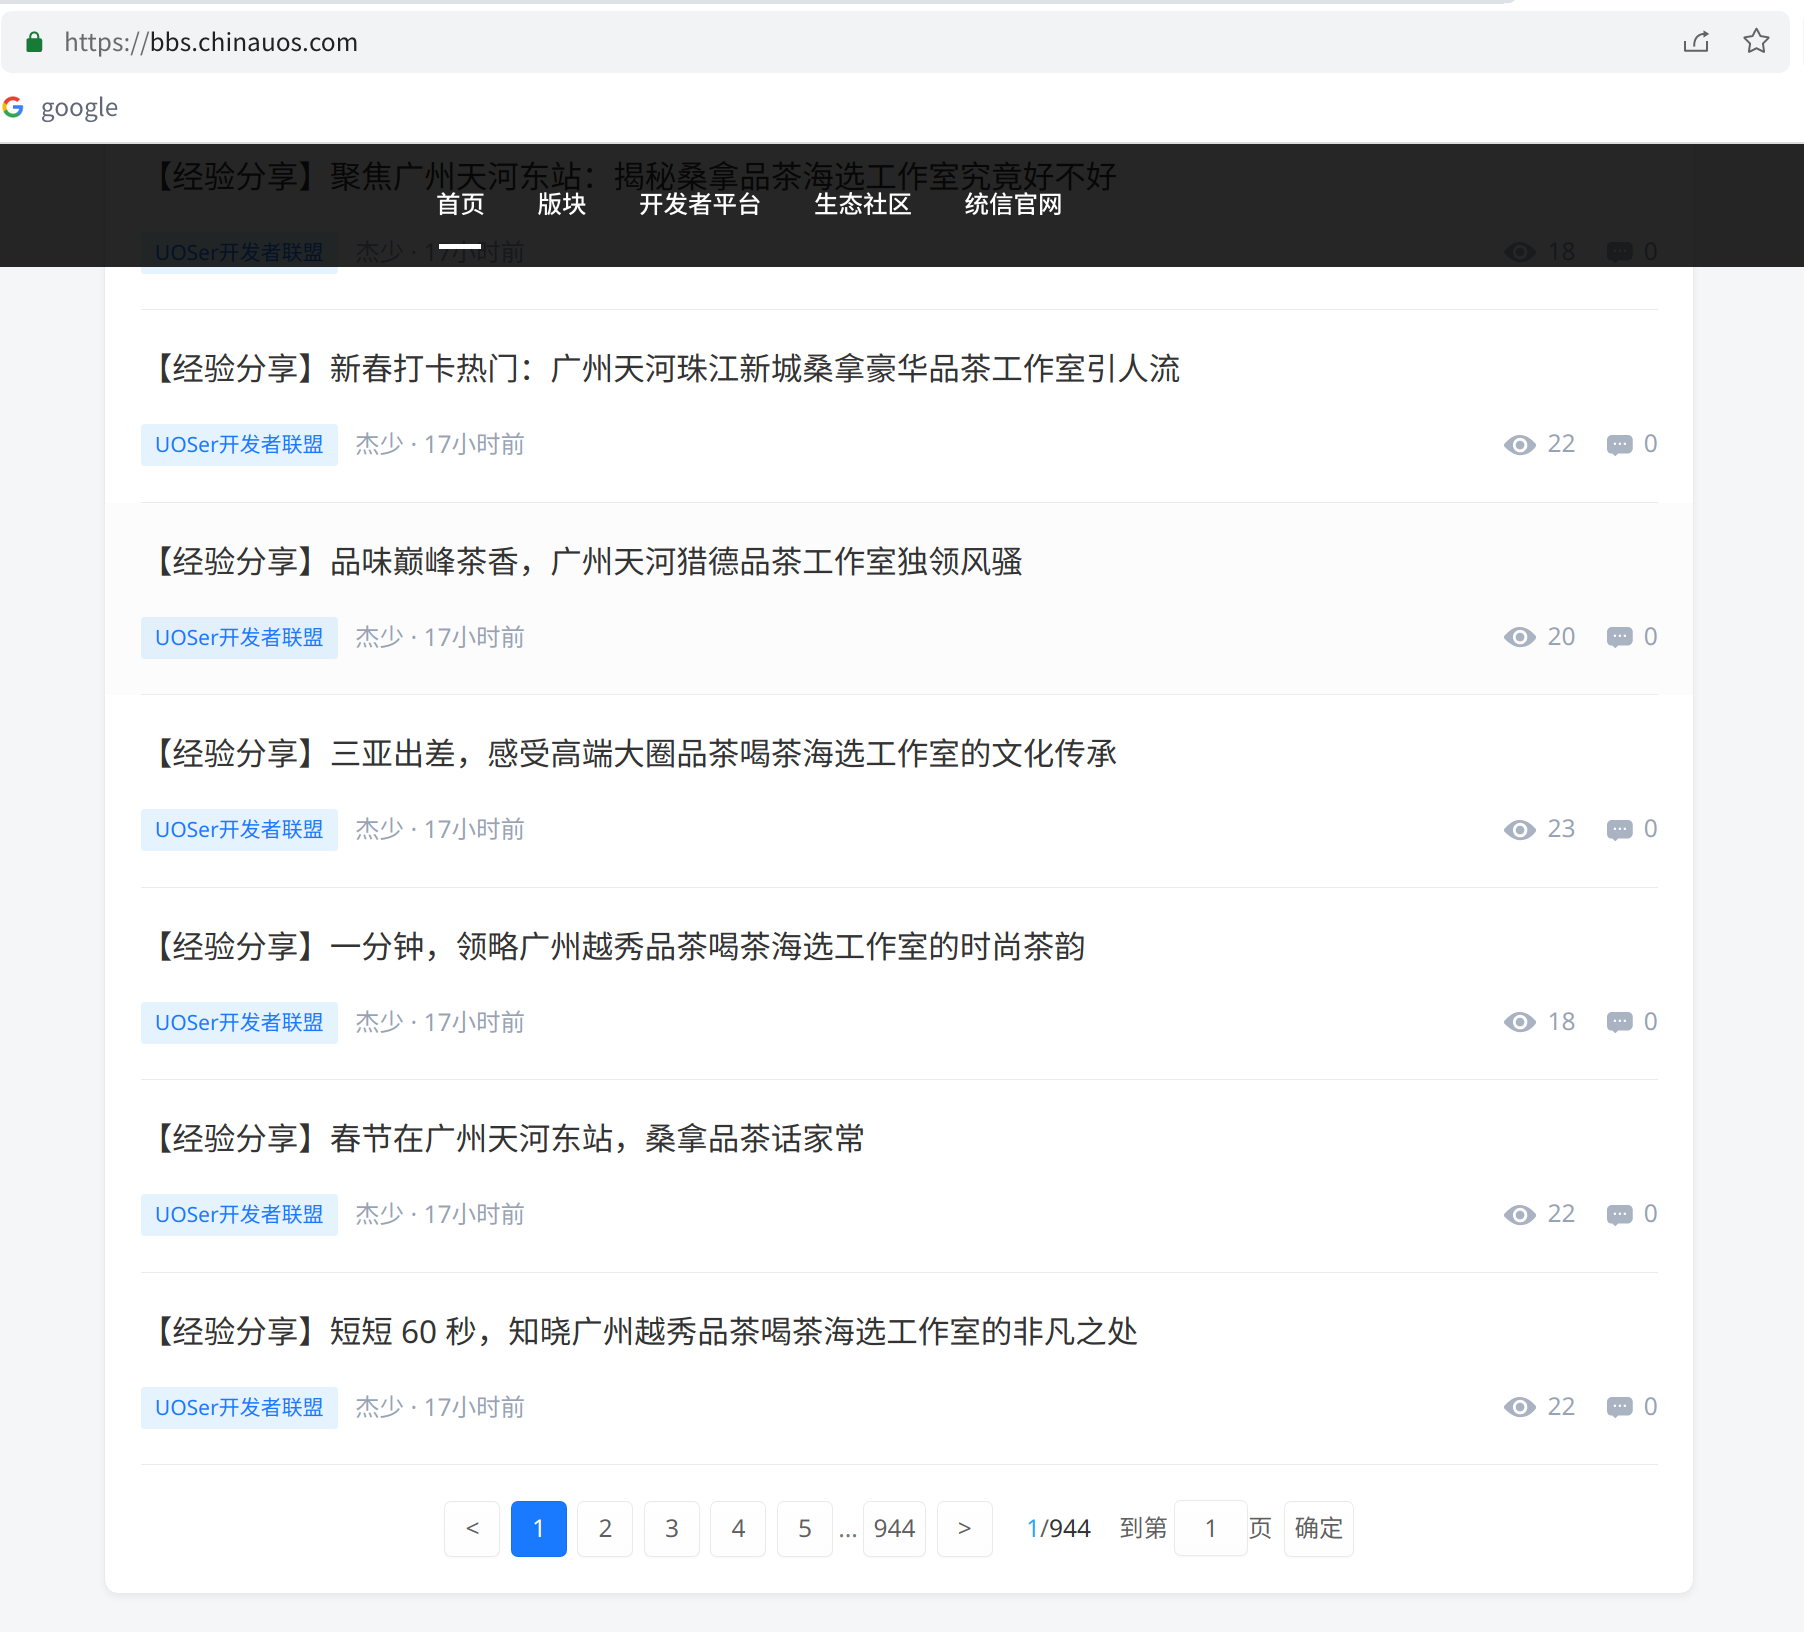Open post 春节在广州天河东站

point(504,1139)
